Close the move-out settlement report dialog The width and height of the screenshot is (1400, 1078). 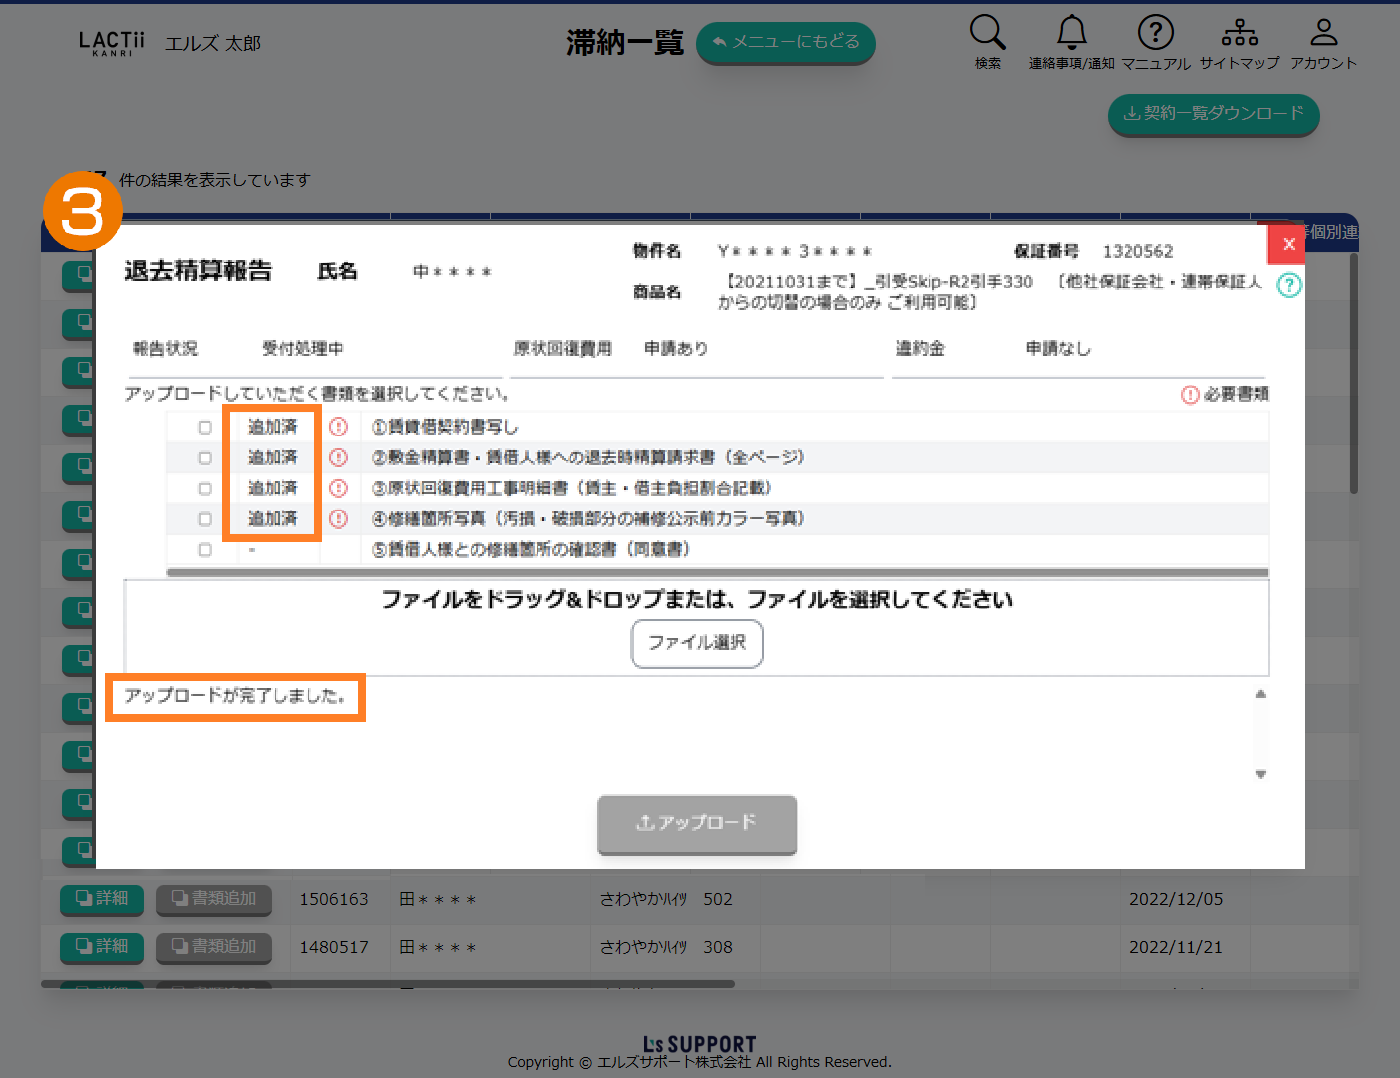[1288, 244]
